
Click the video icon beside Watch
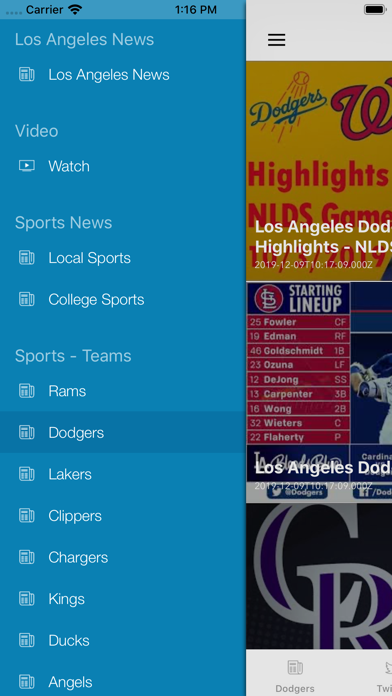coord(27,166)
